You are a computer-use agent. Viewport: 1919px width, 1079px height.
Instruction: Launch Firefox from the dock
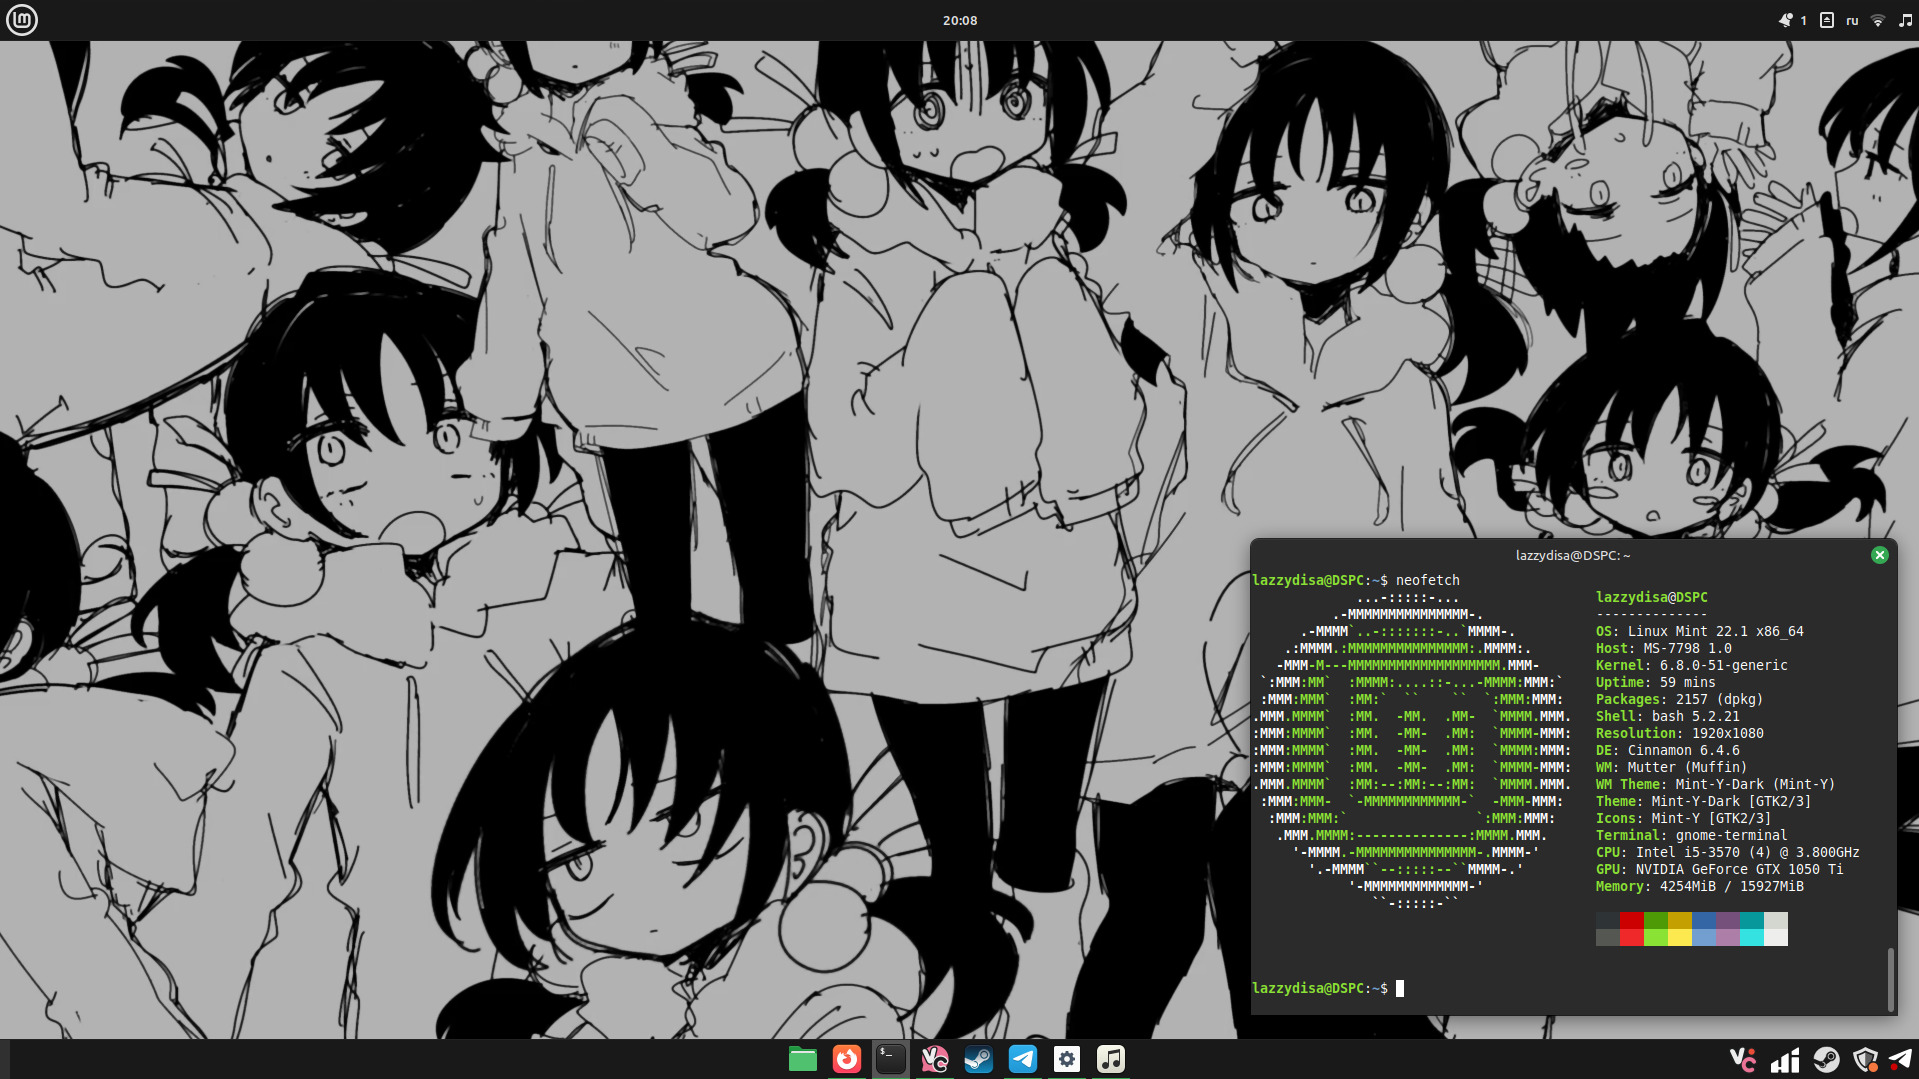846,1059
